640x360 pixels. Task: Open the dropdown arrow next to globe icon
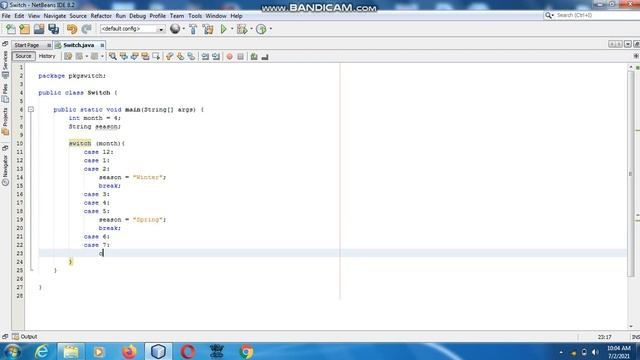point(183,29)
